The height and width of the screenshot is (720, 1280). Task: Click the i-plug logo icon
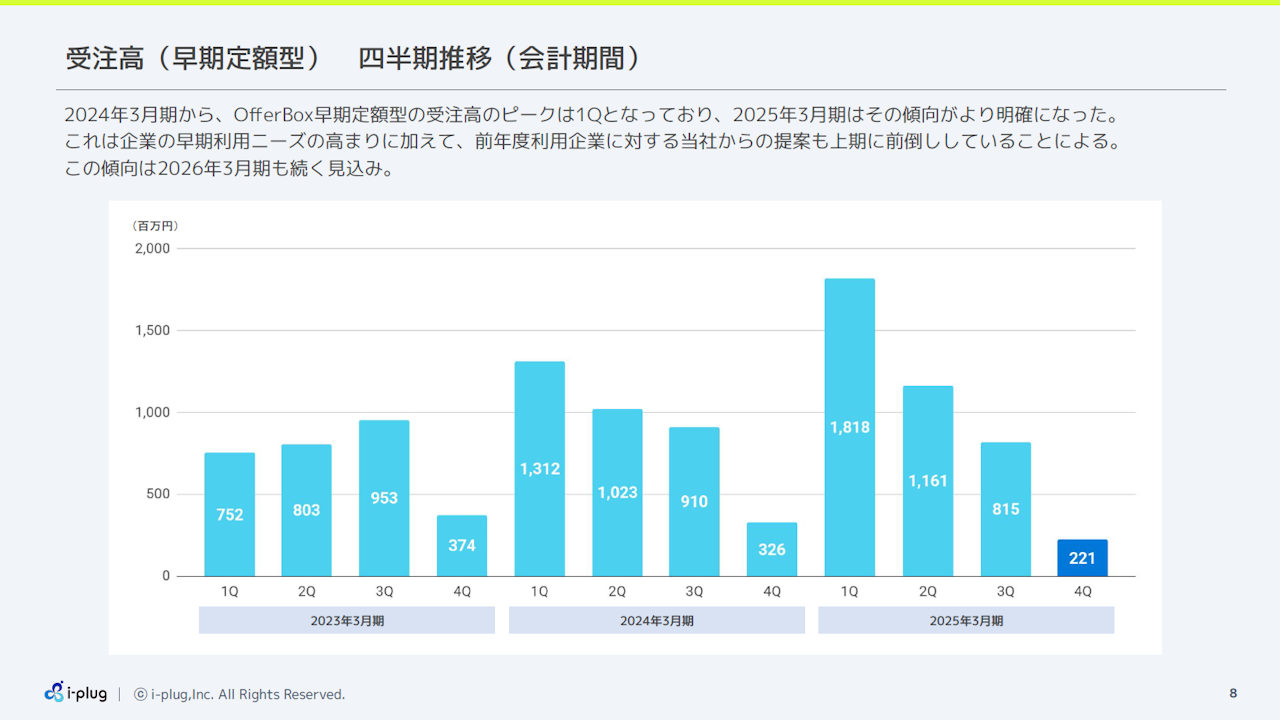(55, 692)
